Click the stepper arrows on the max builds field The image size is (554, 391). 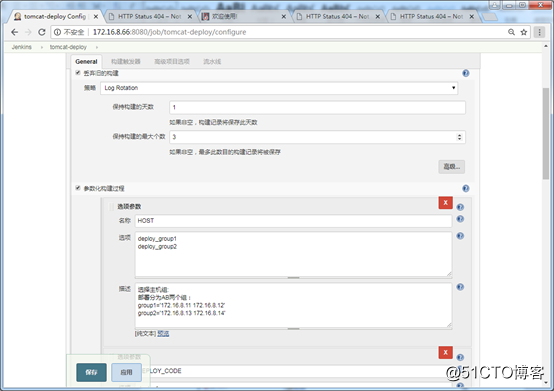tap(459, 137)
